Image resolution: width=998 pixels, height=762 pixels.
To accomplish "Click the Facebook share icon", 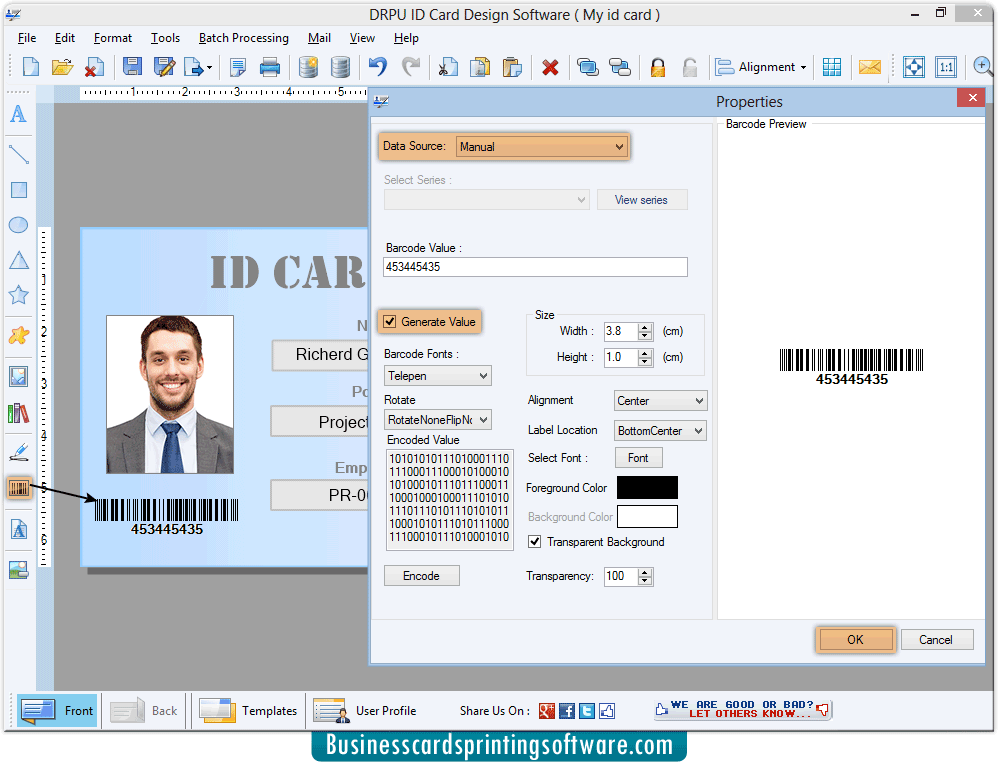I will coord(566,710).
